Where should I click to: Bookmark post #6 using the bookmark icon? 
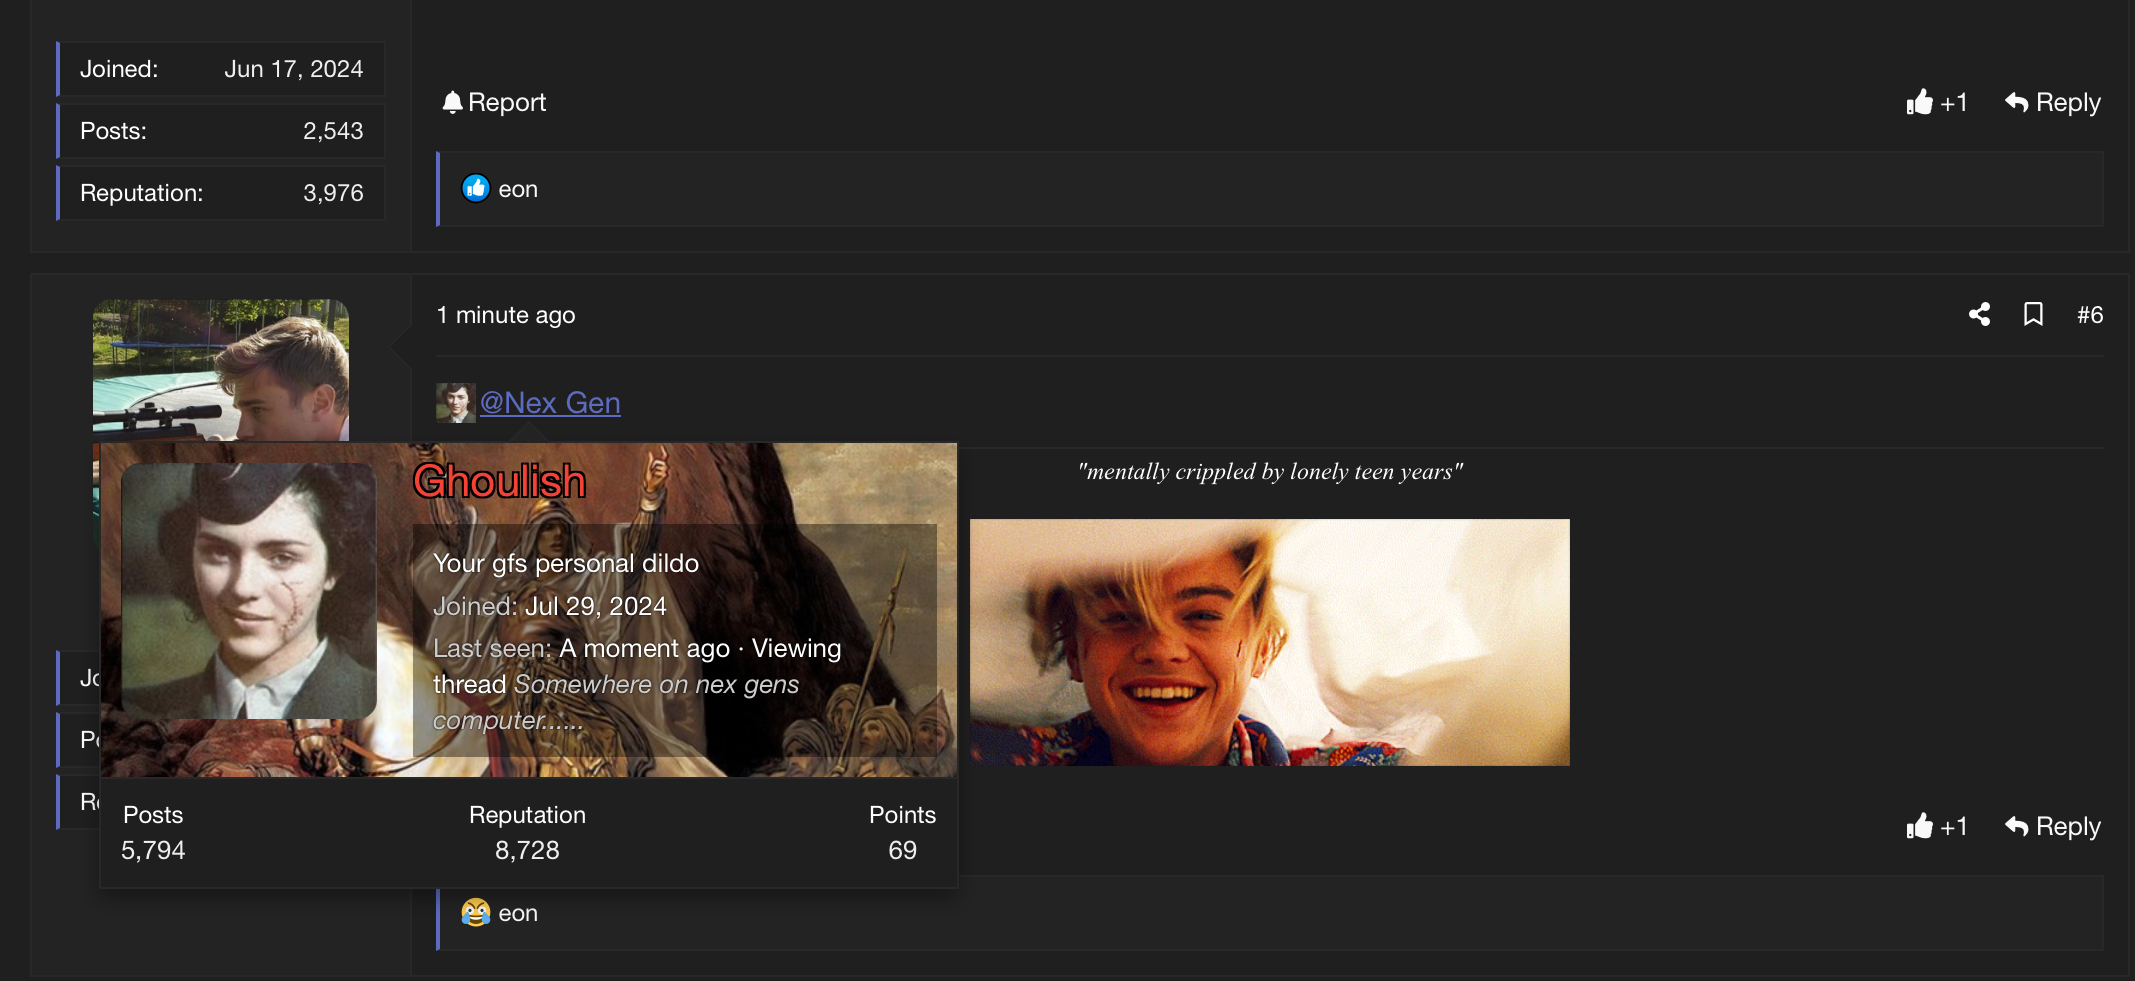[2033, 315]
